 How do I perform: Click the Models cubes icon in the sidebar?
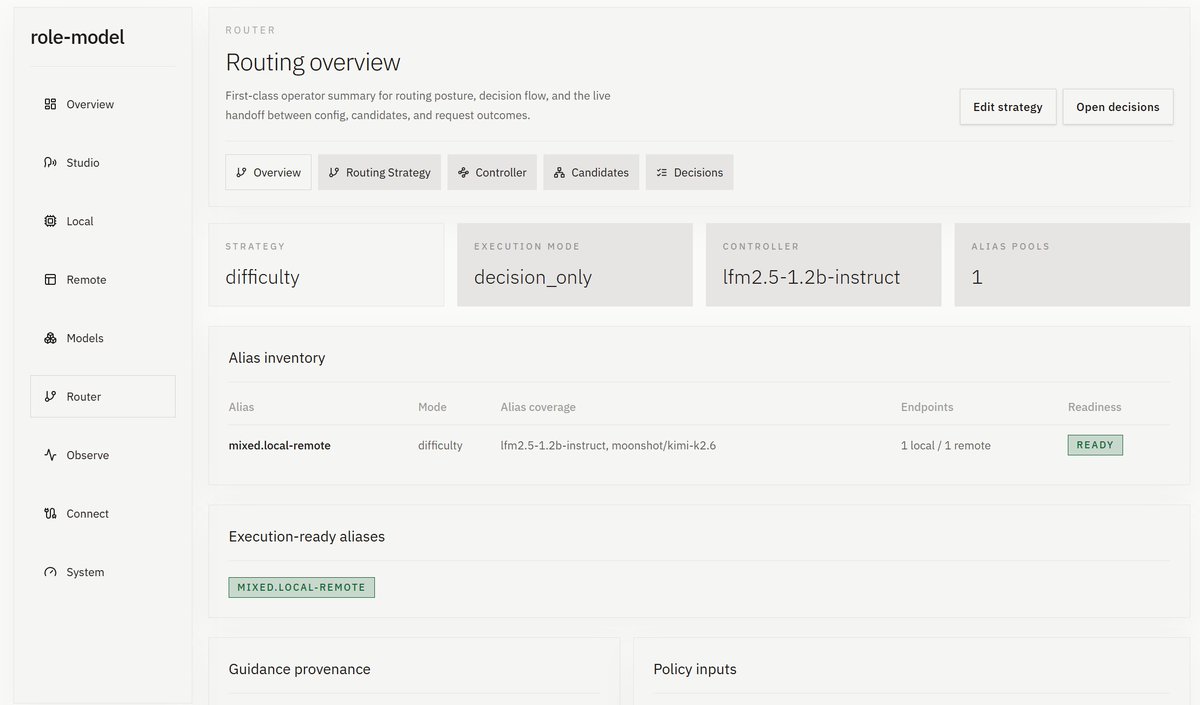point(50,338)
